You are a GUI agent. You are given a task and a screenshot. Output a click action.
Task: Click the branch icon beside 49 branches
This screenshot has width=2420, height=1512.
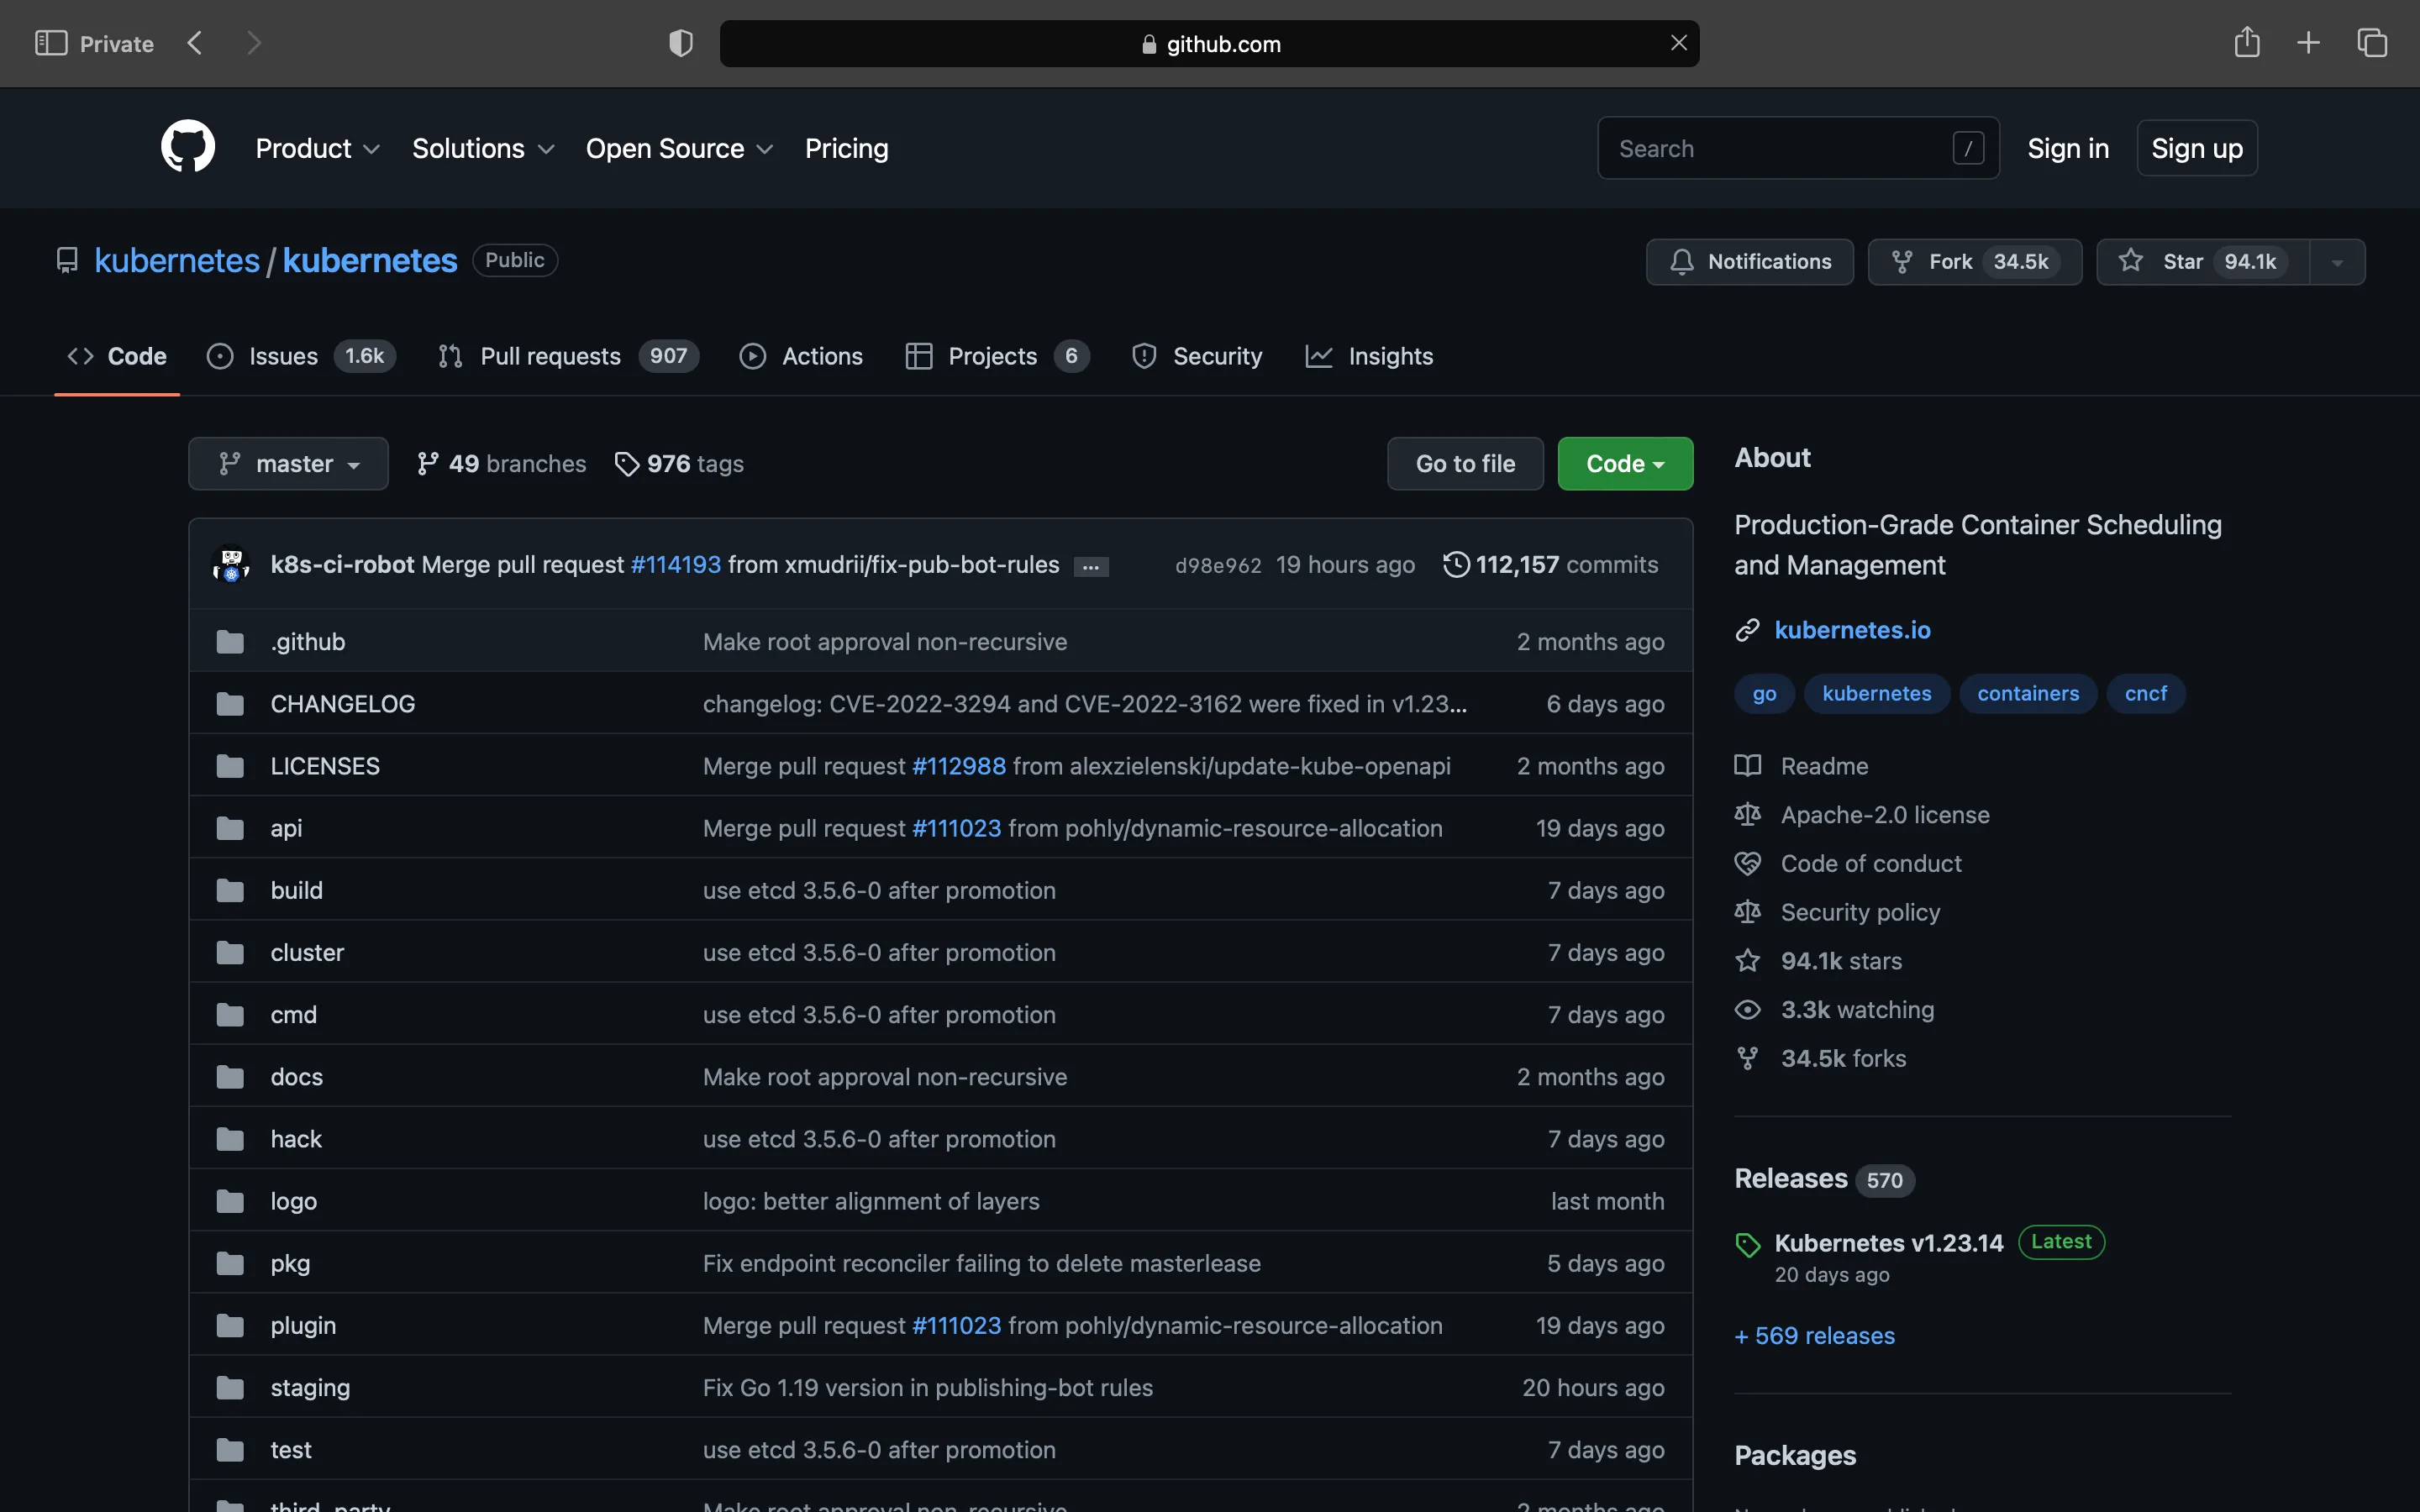(x=428, y=463)
